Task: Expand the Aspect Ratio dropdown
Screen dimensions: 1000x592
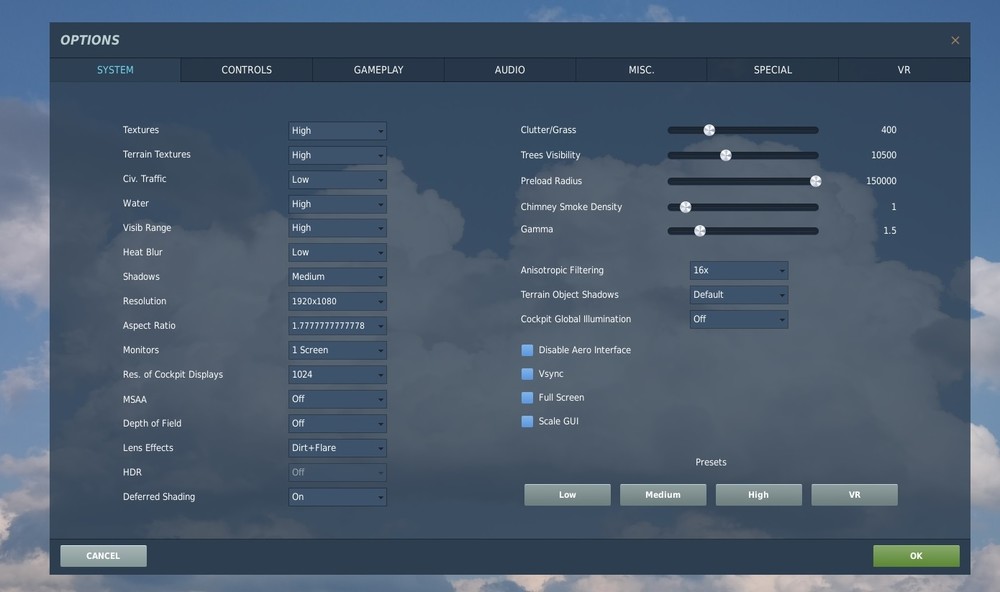Action: tap(337, 326)
